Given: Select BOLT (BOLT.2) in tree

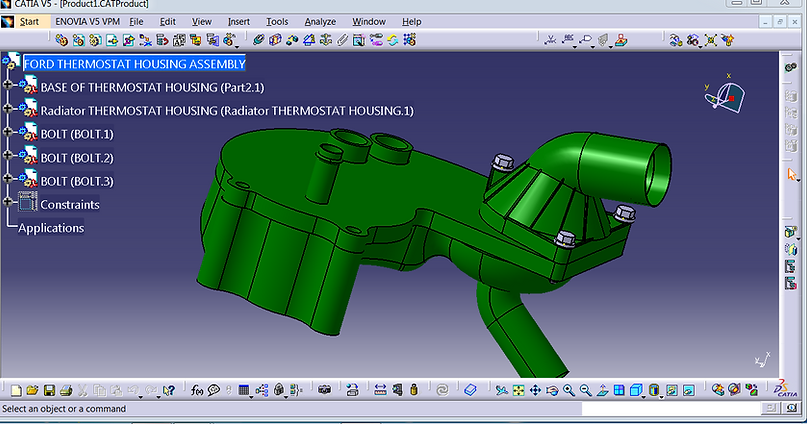Looking at the screenshot, I should click(x=77, y=158).
